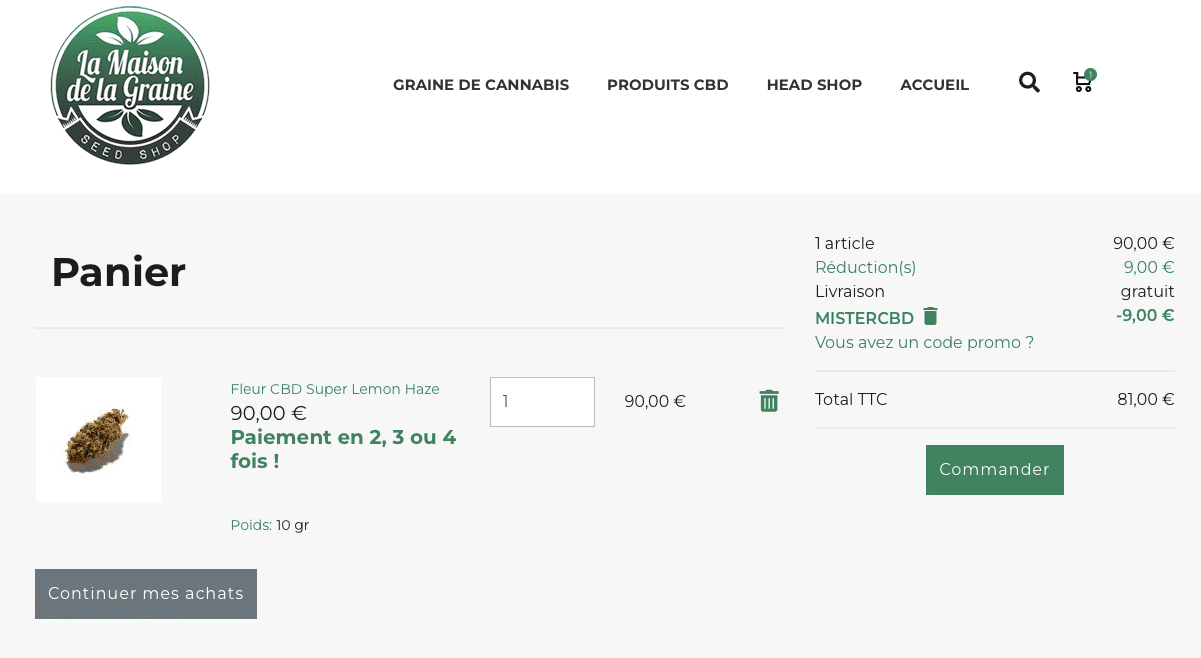The image size is (1201, 658).
Task: Click the Commander button
Action: point(995,470)
